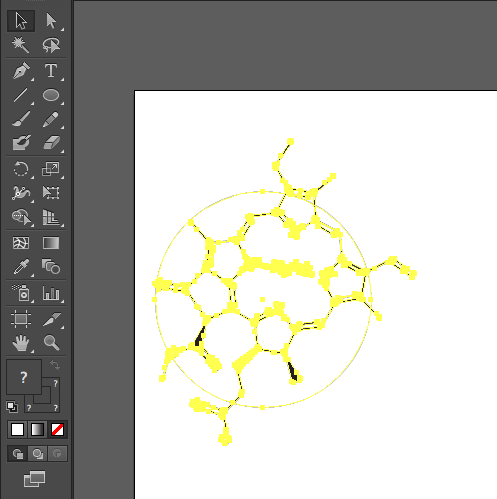Reset to default fill and stroke

pos(12,407)
